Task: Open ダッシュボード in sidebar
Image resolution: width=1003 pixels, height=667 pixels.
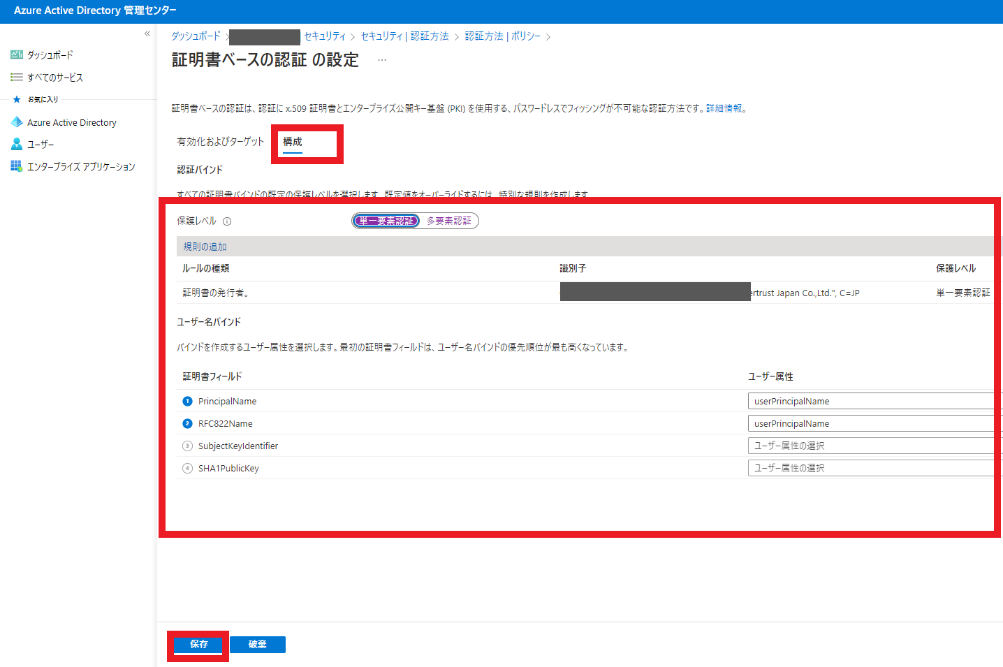Action: (50, 55)
